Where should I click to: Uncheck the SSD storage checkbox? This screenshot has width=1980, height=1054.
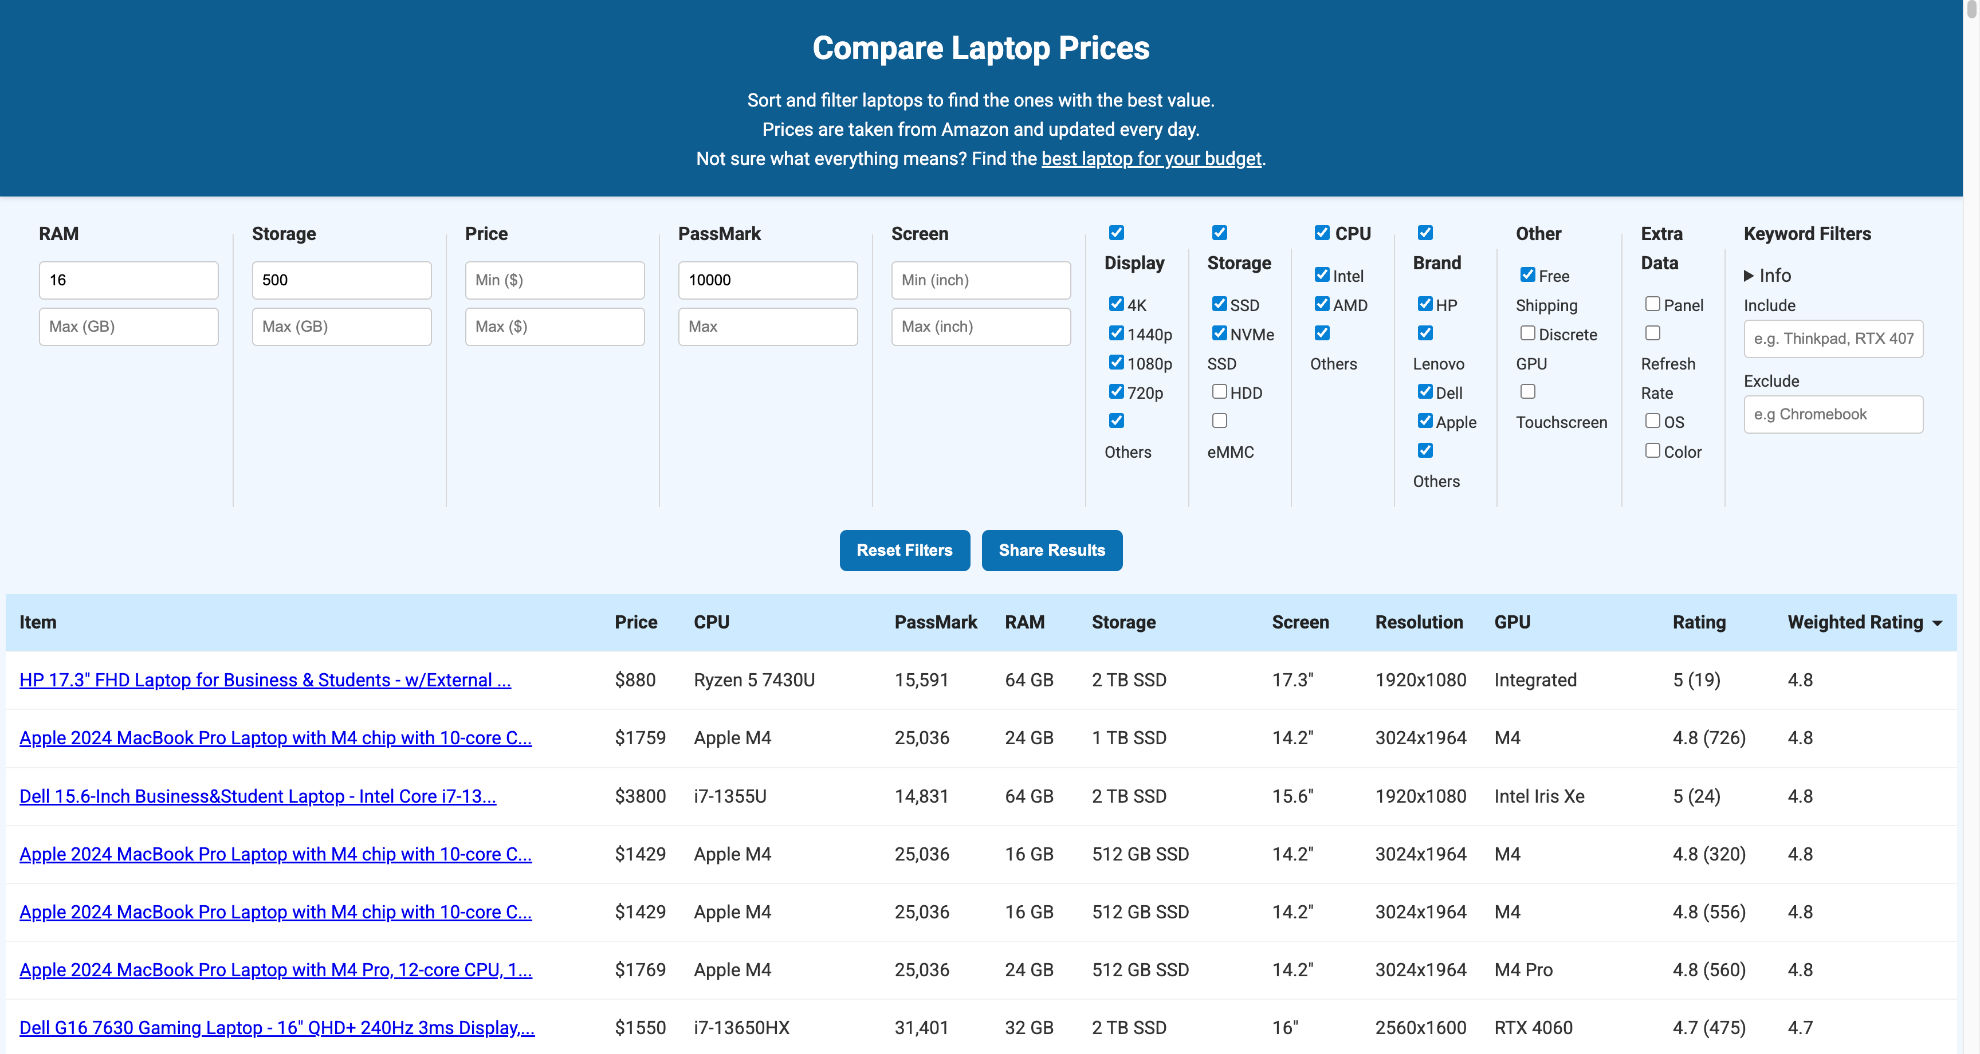(x=1219, y=304)
